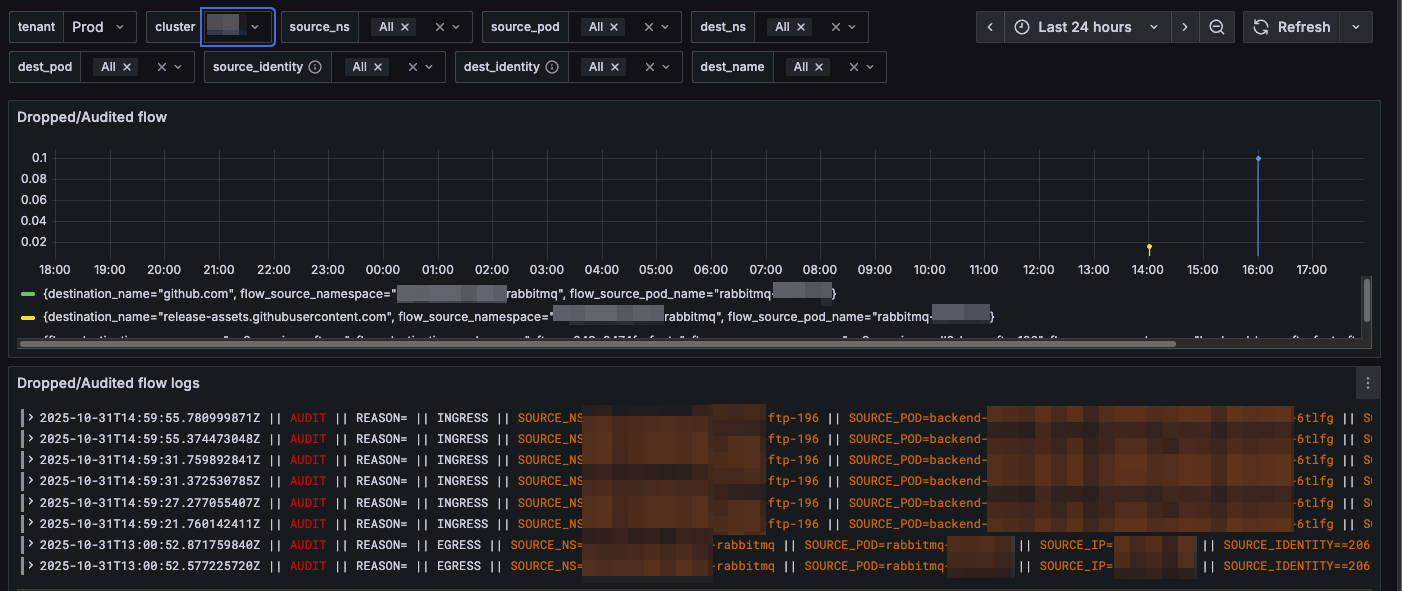The height and width of the screenshot is (591, 1402).
Task: Shift time range backward with left arrow
Action: point(990,27)
